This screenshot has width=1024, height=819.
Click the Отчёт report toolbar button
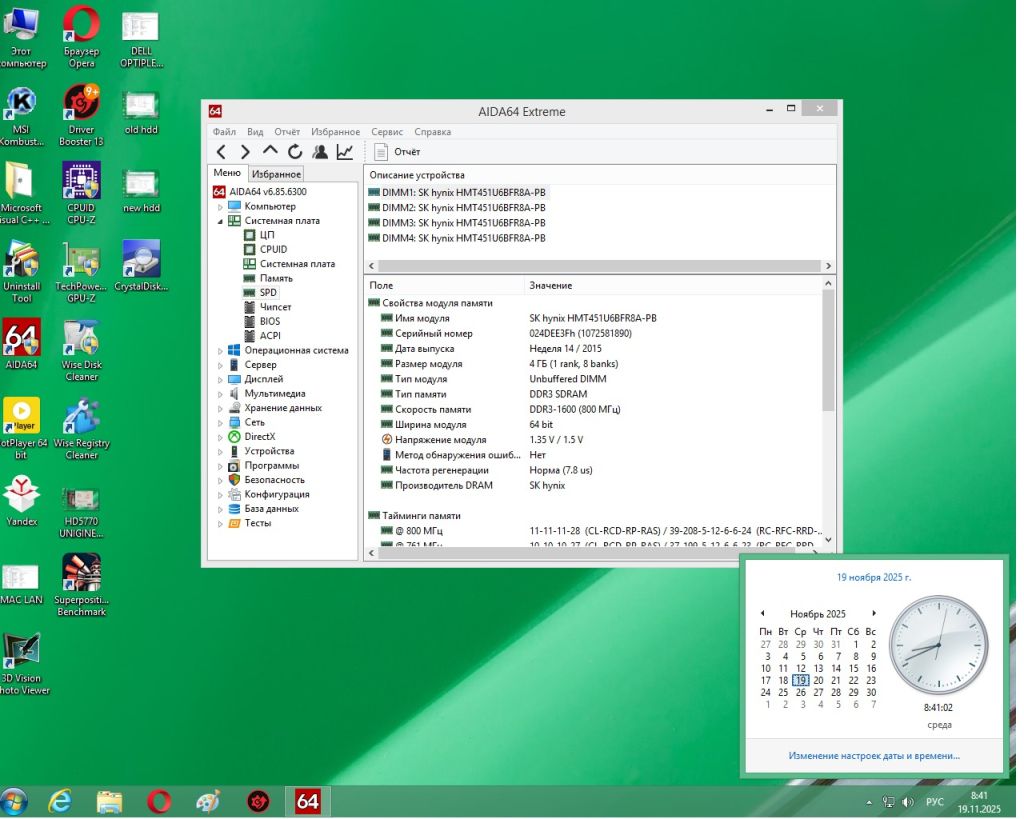click(x=397, y=152)
